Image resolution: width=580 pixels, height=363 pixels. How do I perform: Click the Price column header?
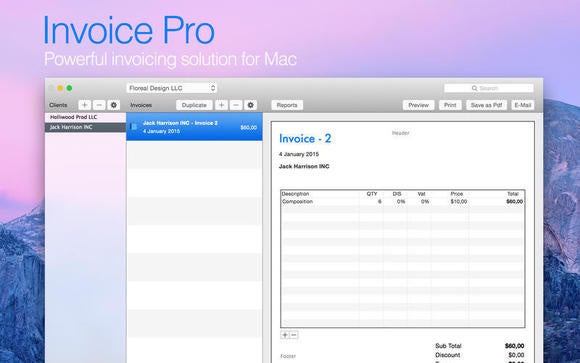pos(457,194)
